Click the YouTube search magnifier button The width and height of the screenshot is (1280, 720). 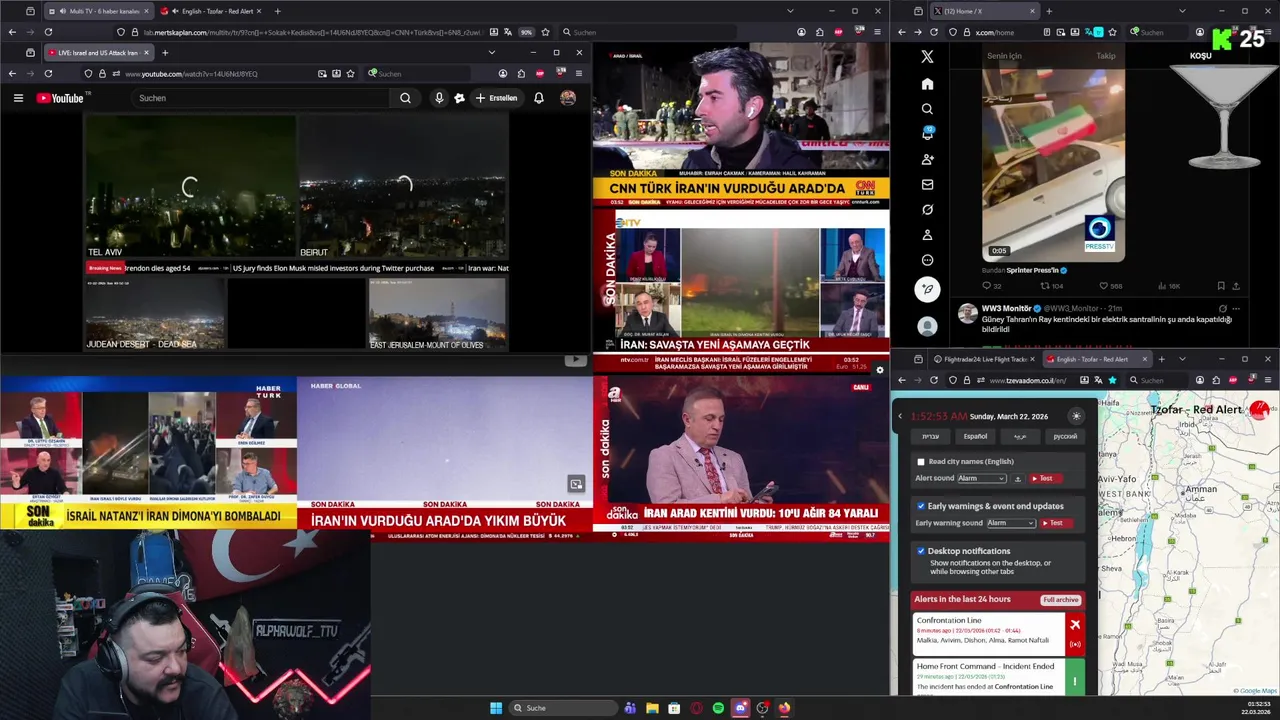click(x=405, y=98)
